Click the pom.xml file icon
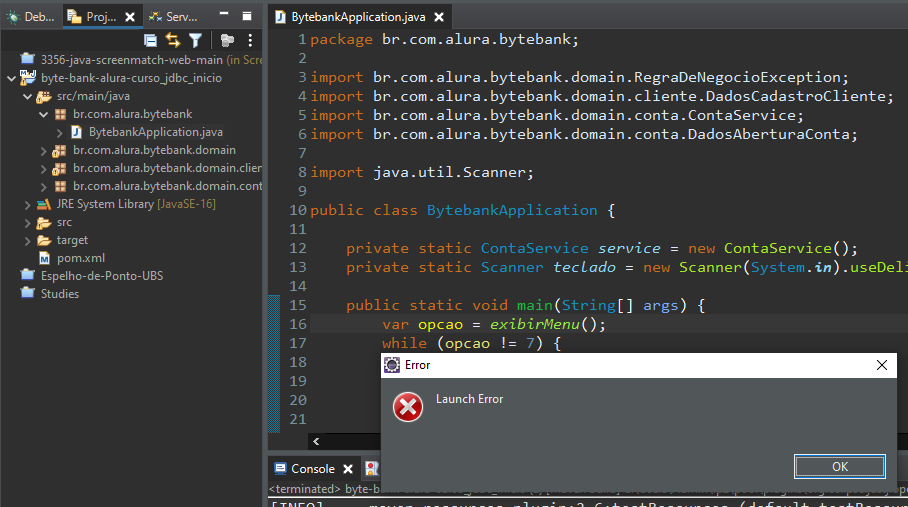Viewport: 908px width, 507px height. point(45,258)
